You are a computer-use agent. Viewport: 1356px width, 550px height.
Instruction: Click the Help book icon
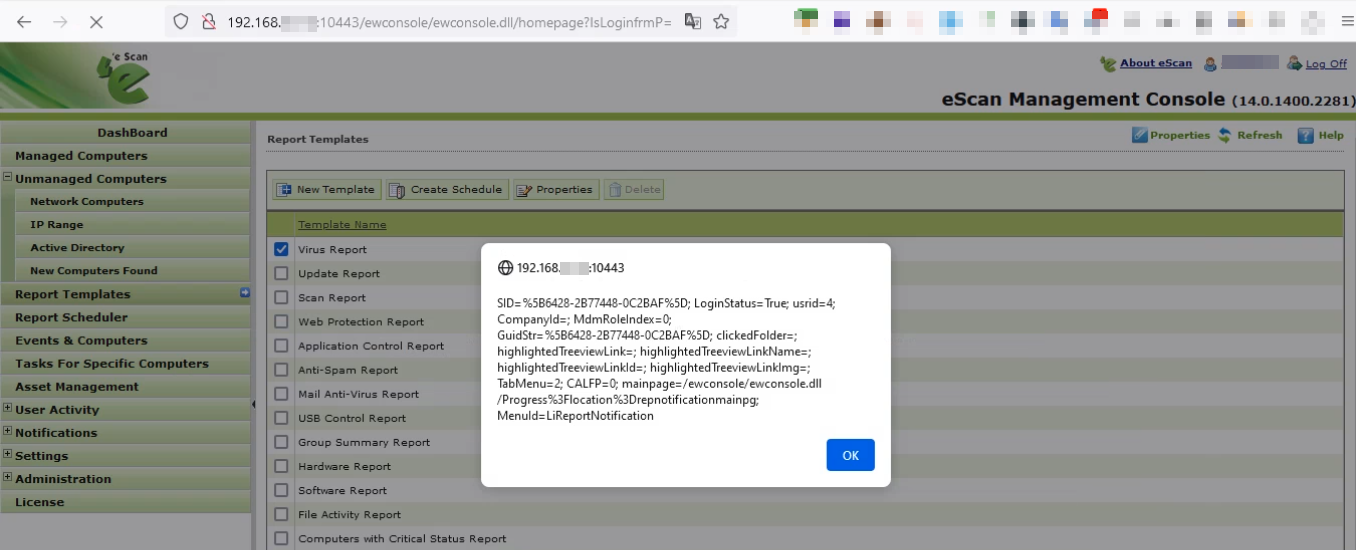pos(1305,135)
